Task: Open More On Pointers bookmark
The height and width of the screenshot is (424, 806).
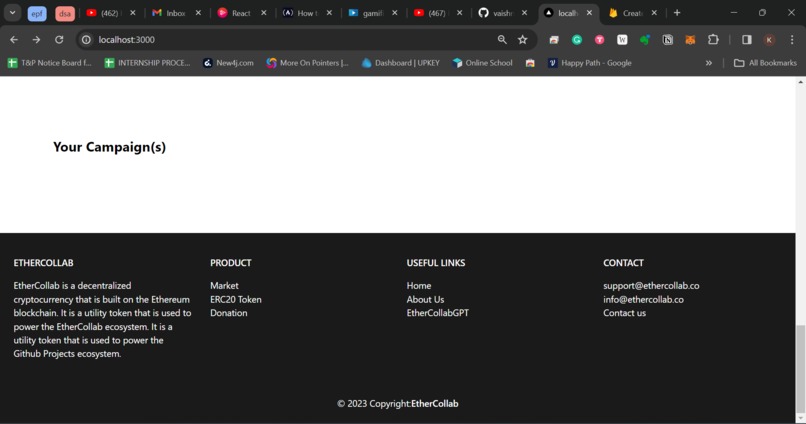Action: (307, 63)
